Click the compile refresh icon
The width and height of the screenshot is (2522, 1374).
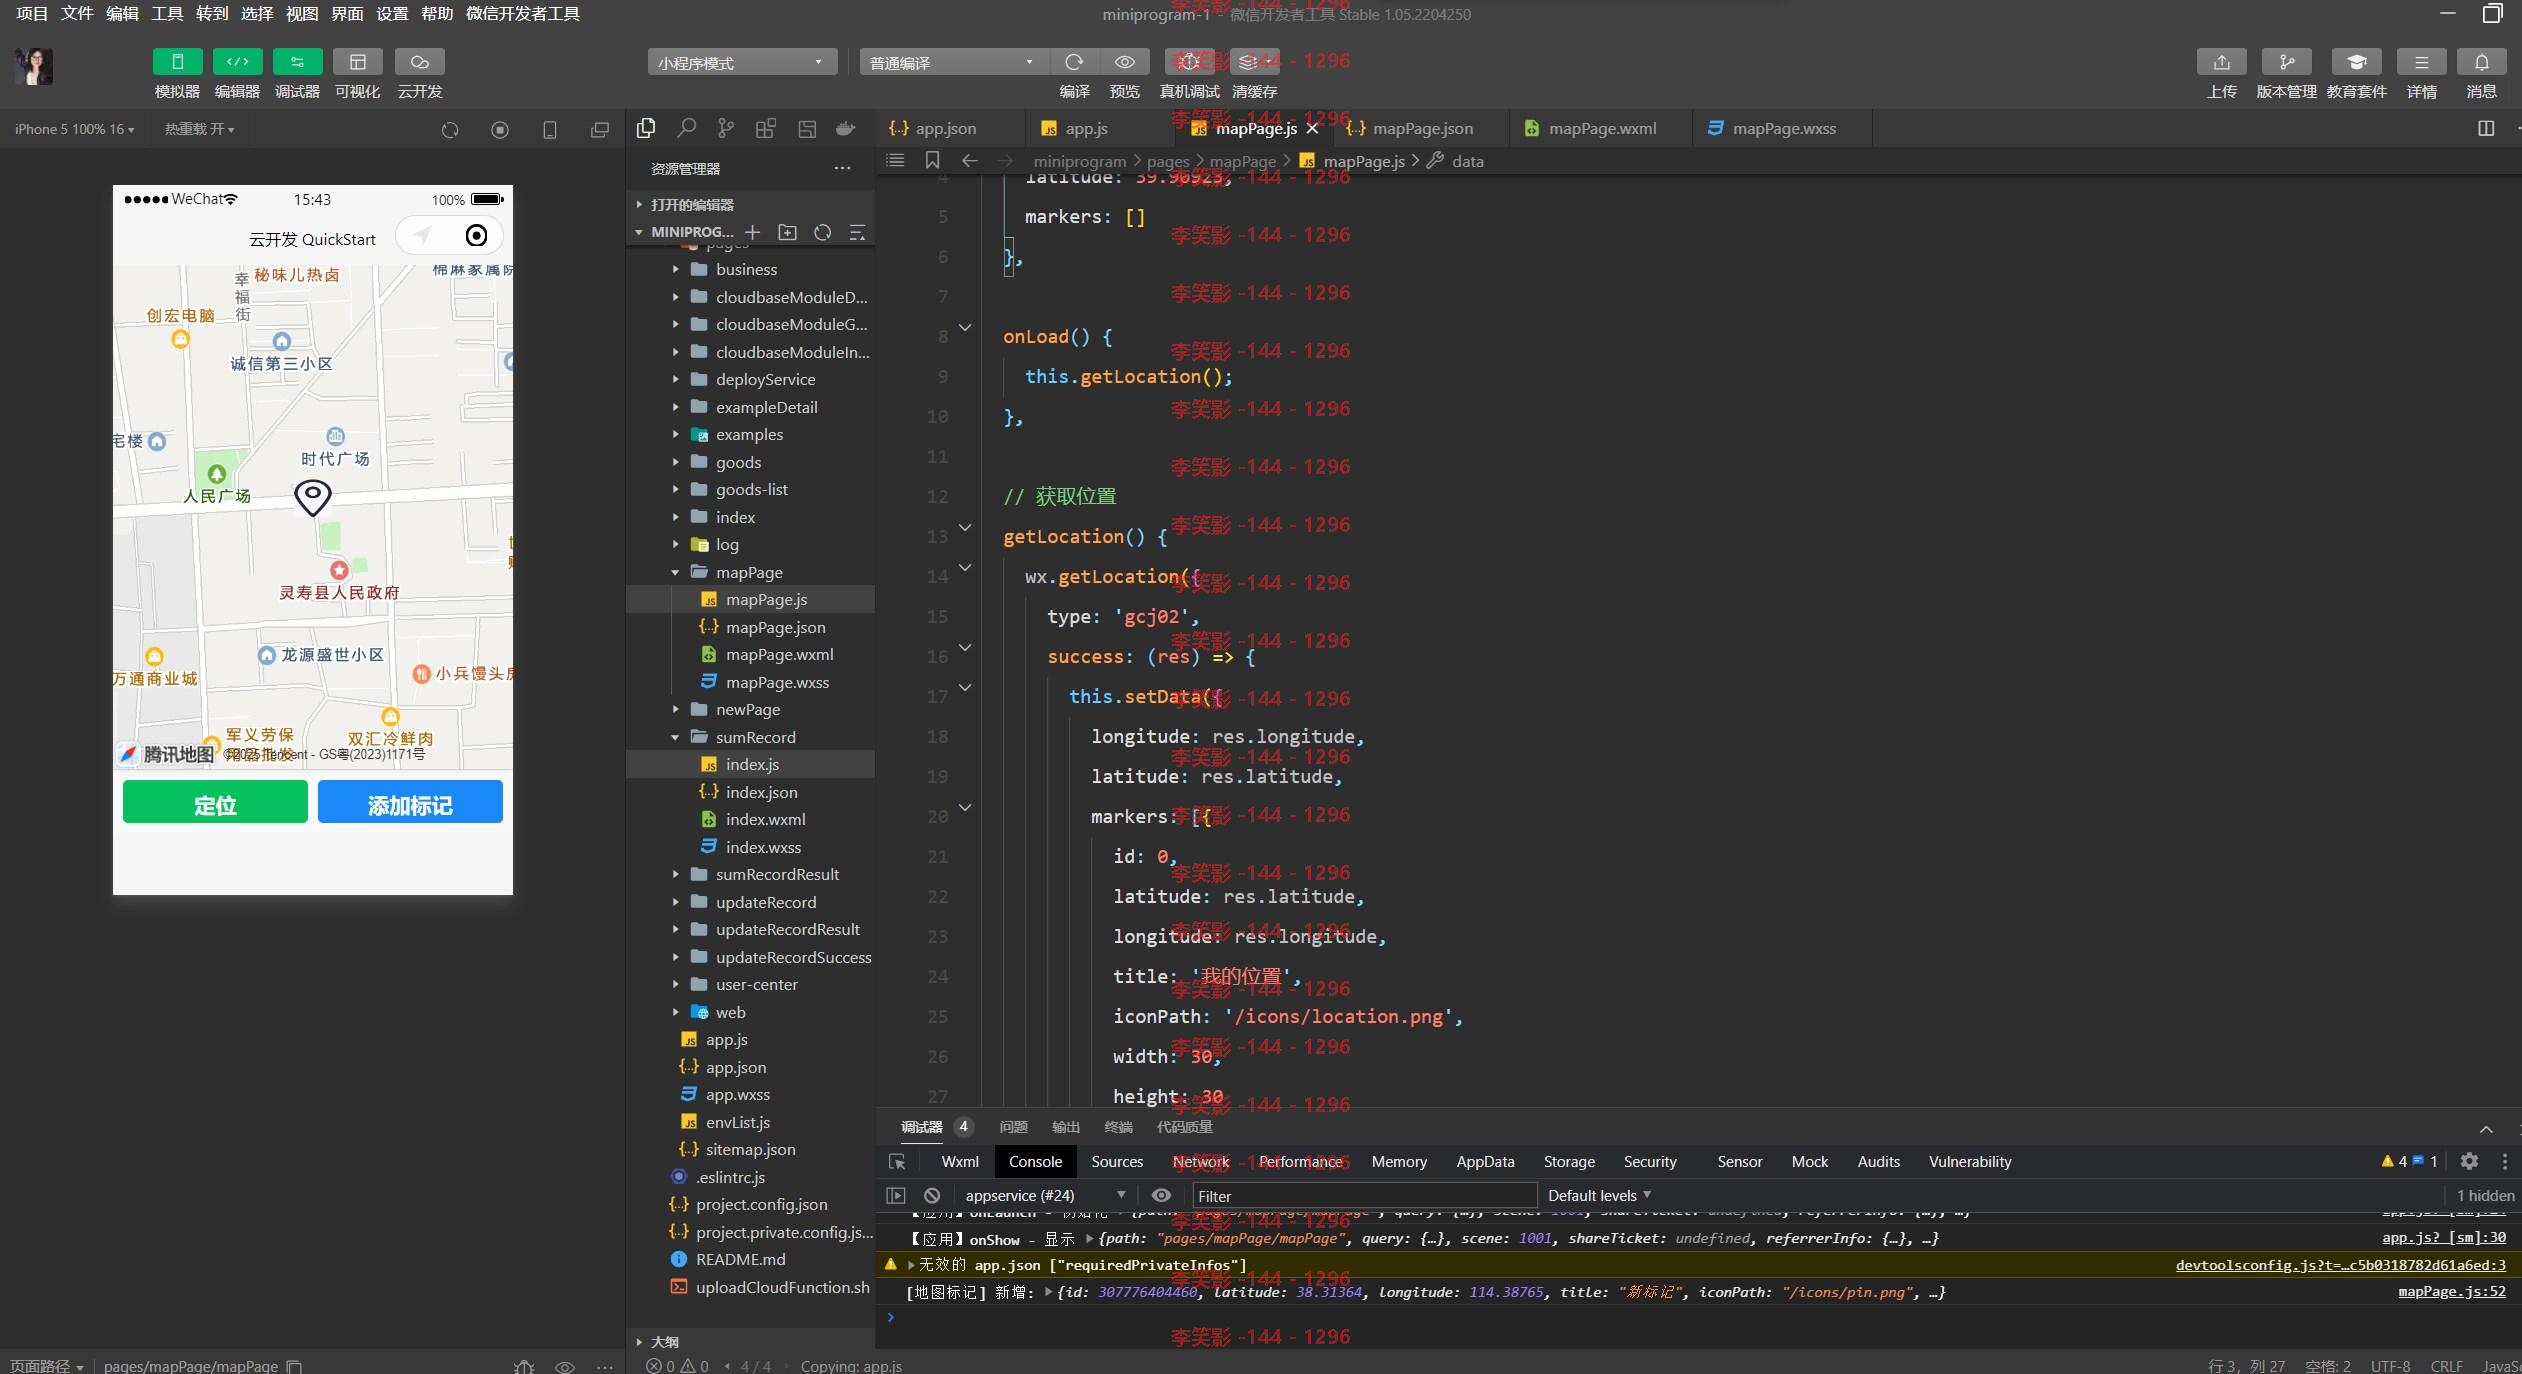(1074, 62)
